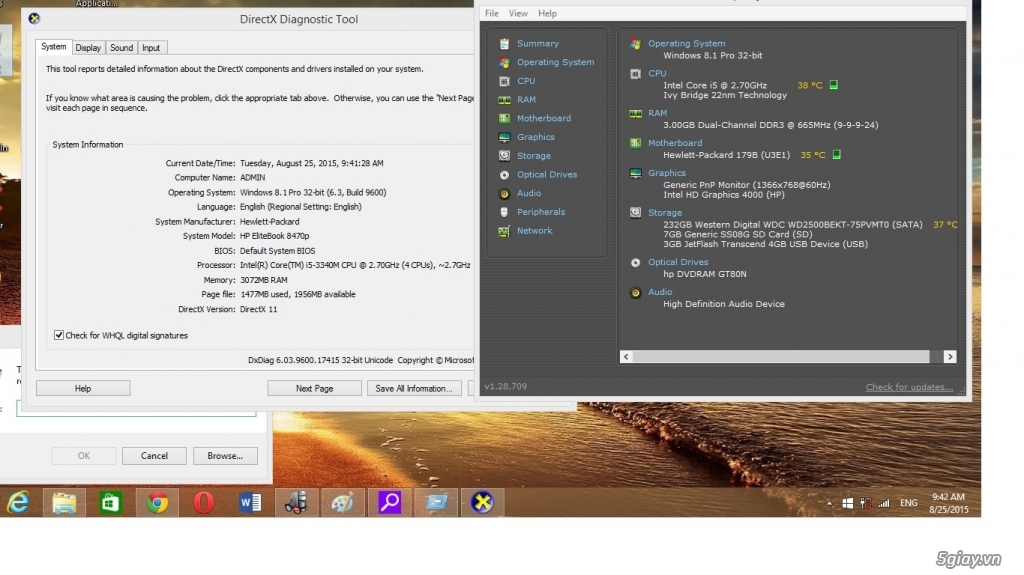
Task: Open the Summary section icon in Speccy sidebar
Action: coord(504,44)
